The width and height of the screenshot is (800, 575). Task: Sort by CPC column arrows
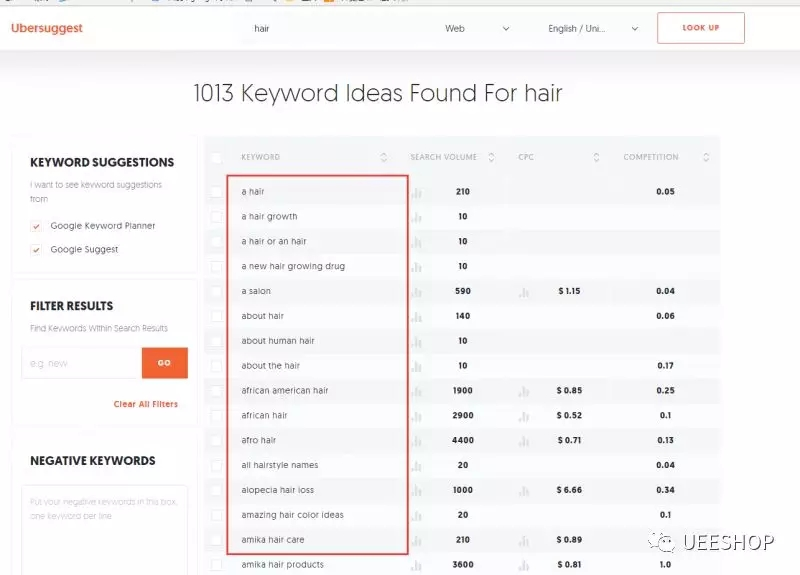pyautogui.click(x=596, y=157)
